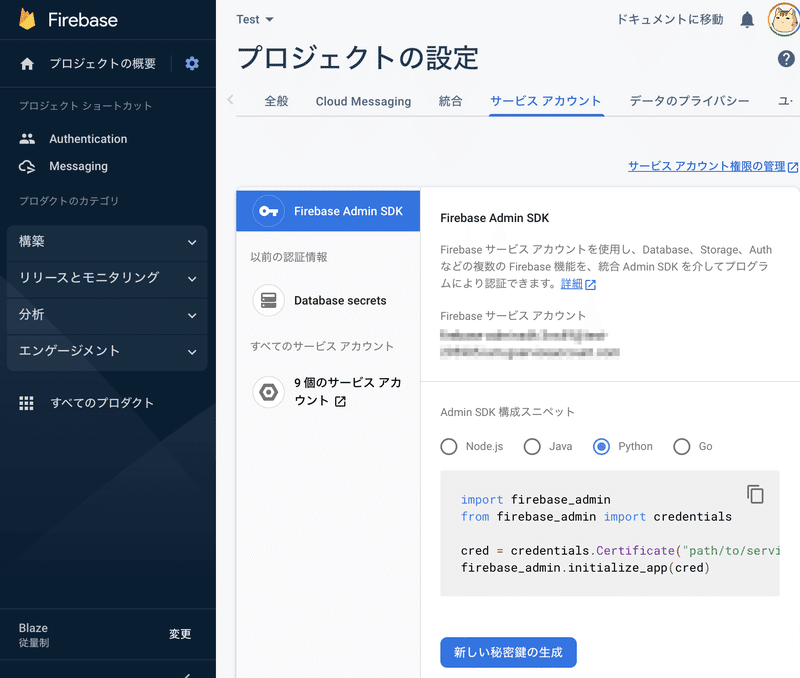Click the blurred service account email
Image resolution: width=800 pixels, height=678 pixels.
[530, 344]
